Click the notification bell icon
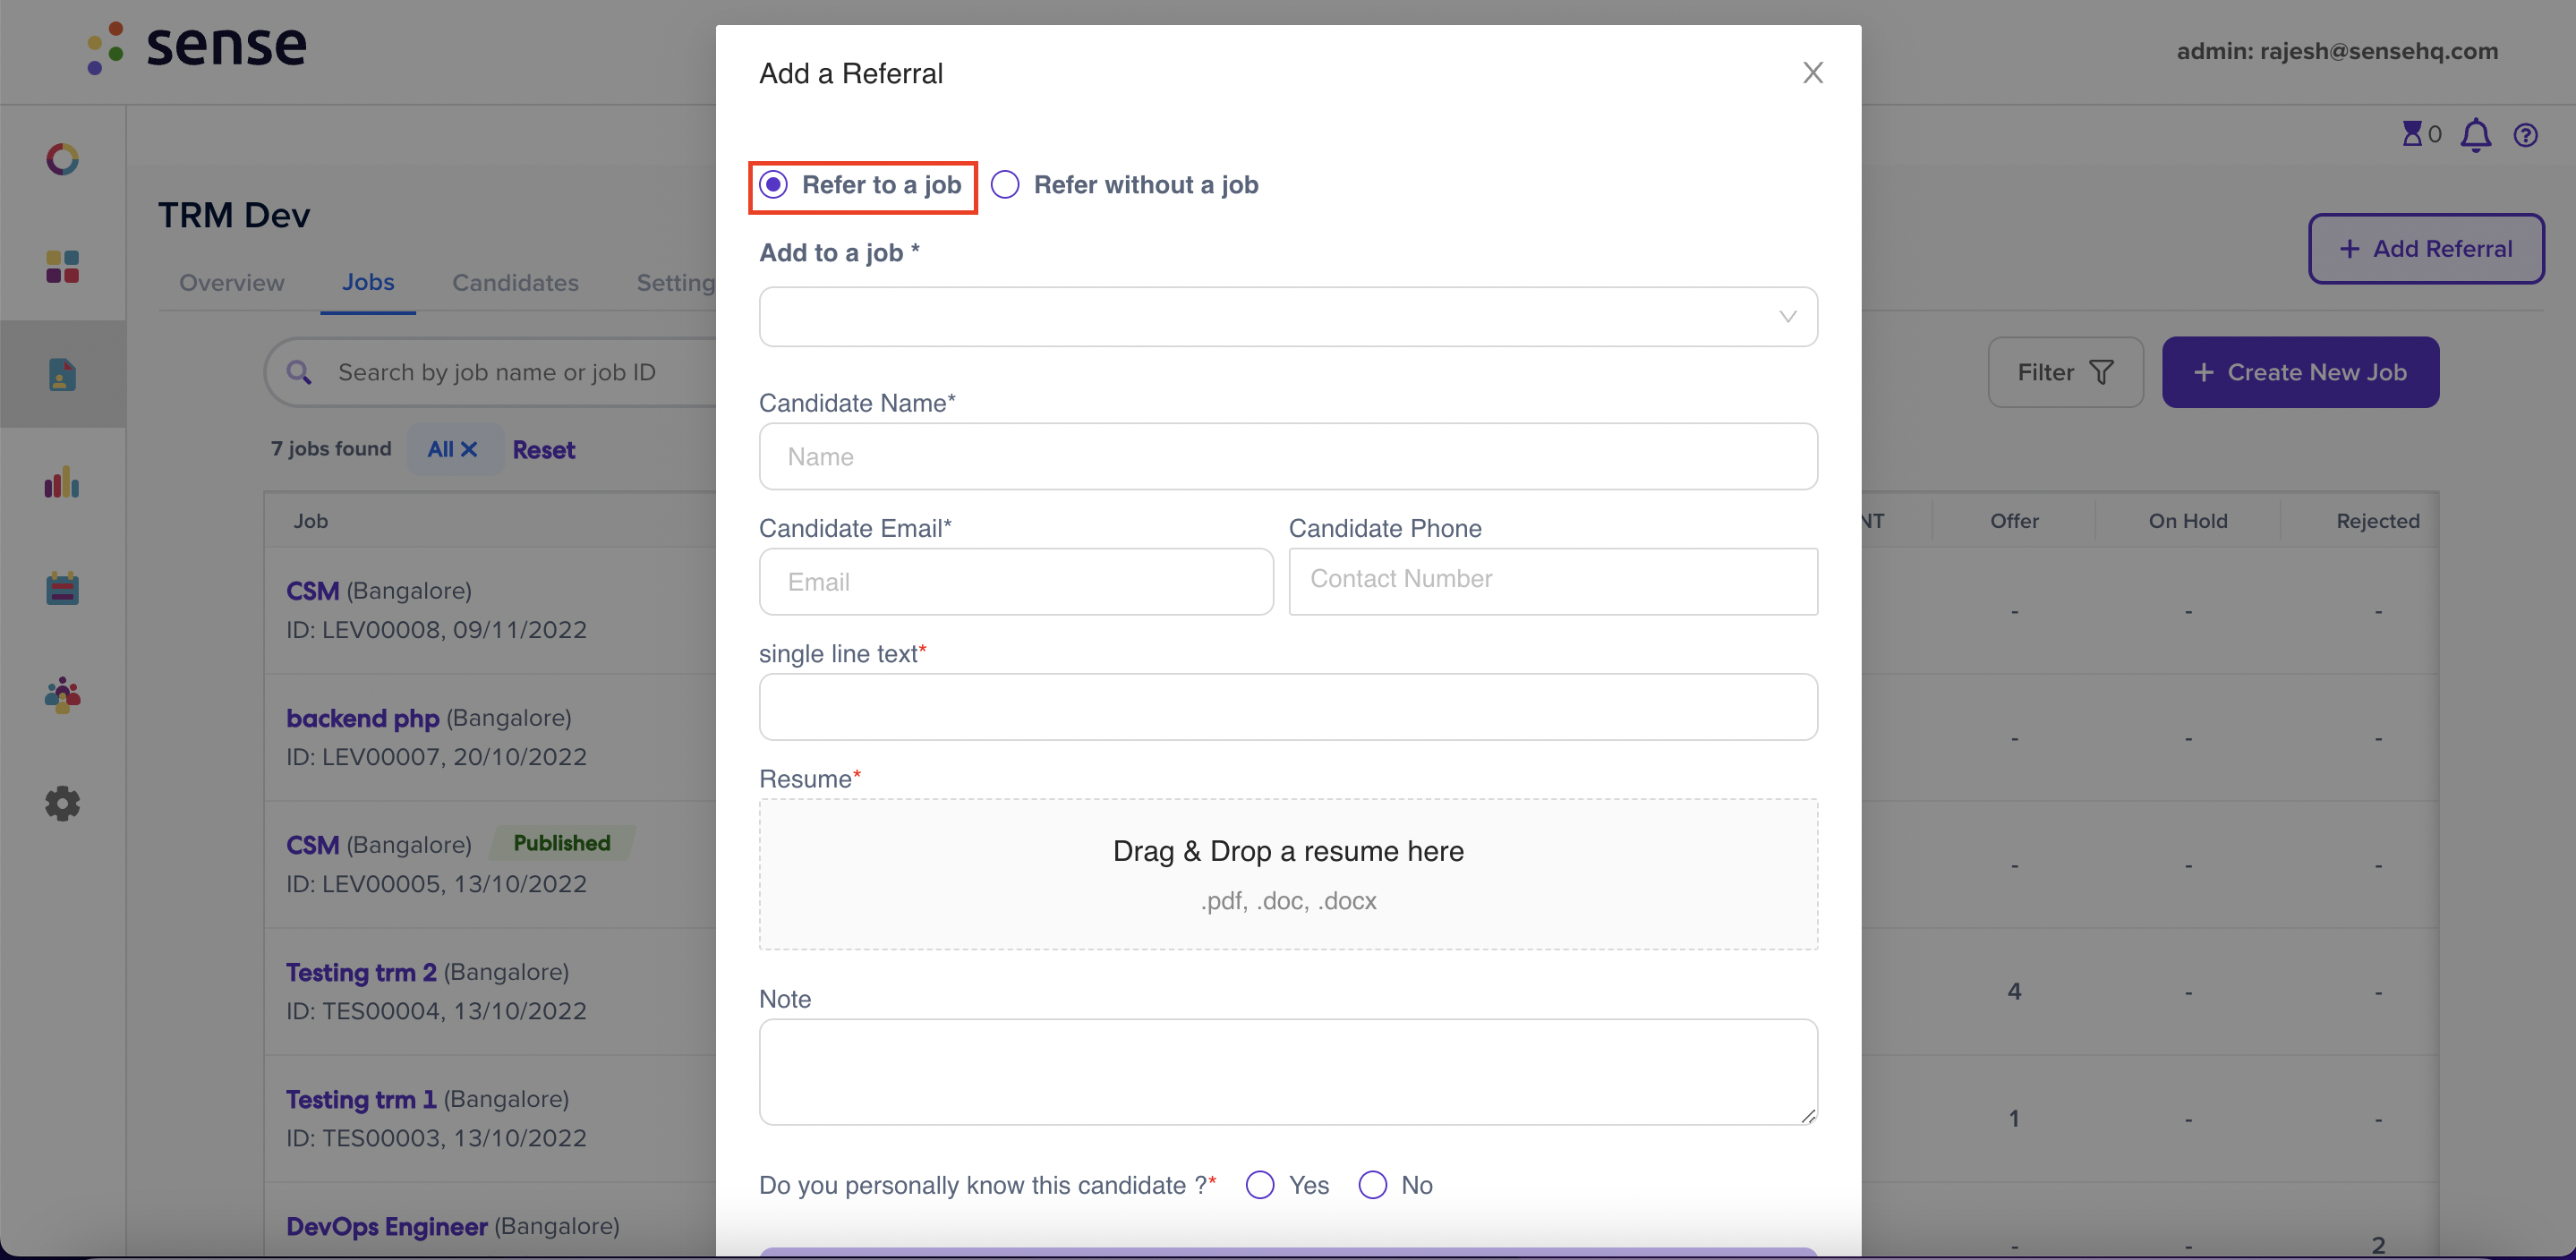The height and width of the screenshot is (1260, 2576). tap(2476, 135)
